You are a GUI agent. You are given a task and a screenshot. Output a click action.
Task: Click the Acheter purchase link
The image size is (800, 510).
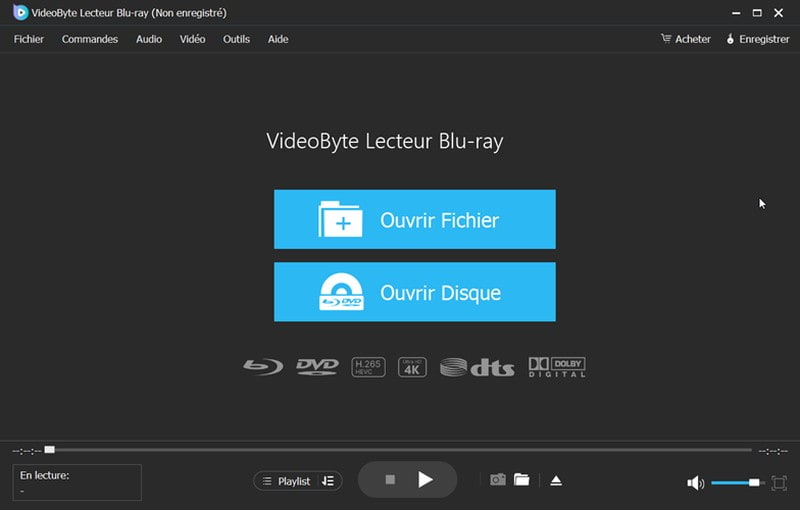[685, 39]
